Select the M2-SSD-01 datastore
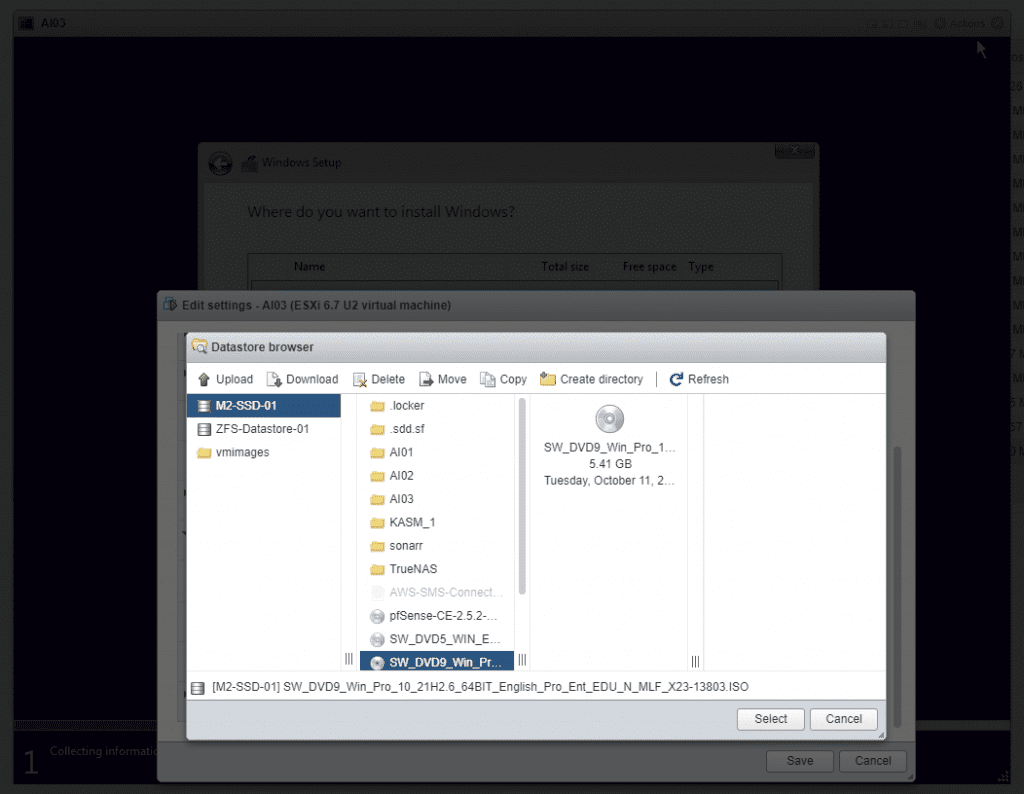This screenshot has width=1024, height=794. [x=264, y=405]
